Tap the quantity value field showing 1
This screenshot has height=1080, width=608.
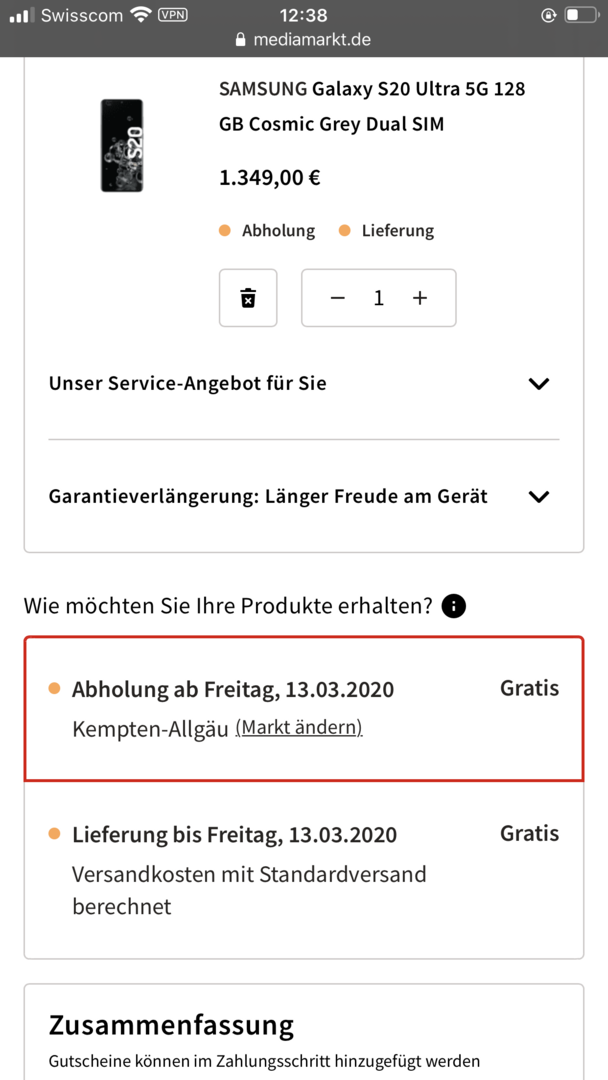tap(378, 298)
